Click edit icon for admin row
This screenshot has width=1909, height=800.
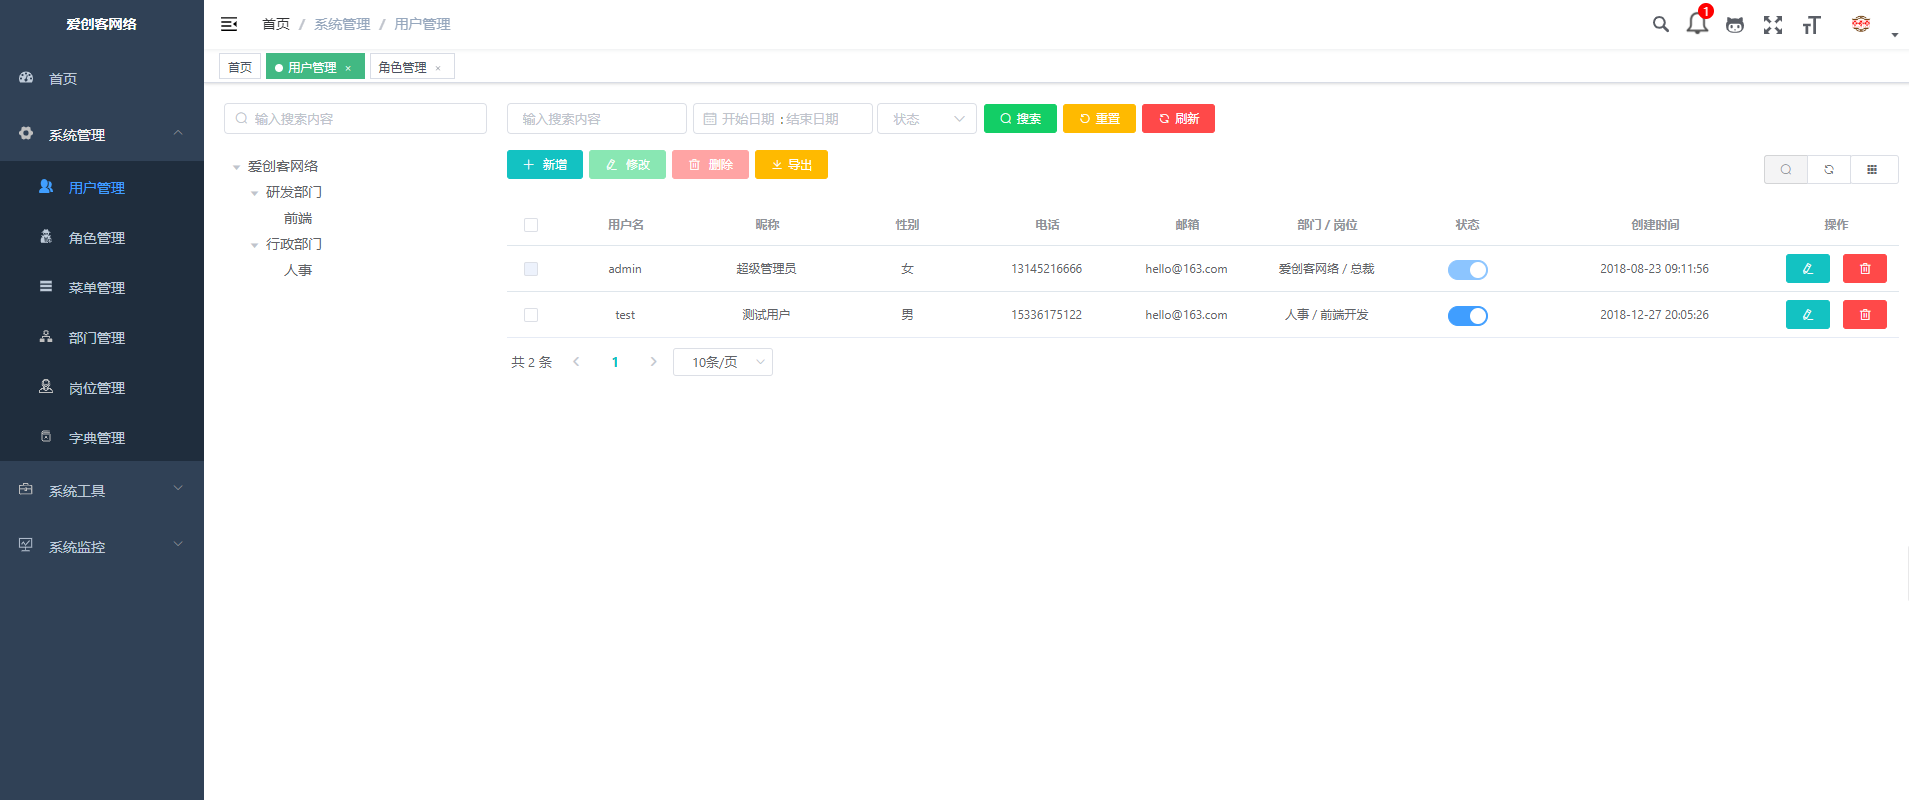[x=1808, y=269]
